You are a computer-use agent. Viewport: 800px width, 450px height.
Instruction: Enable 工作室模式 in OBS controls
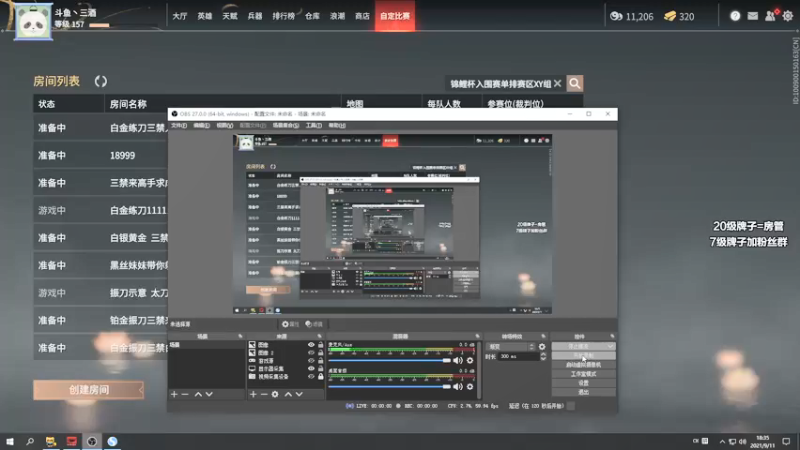coord(583,374)
